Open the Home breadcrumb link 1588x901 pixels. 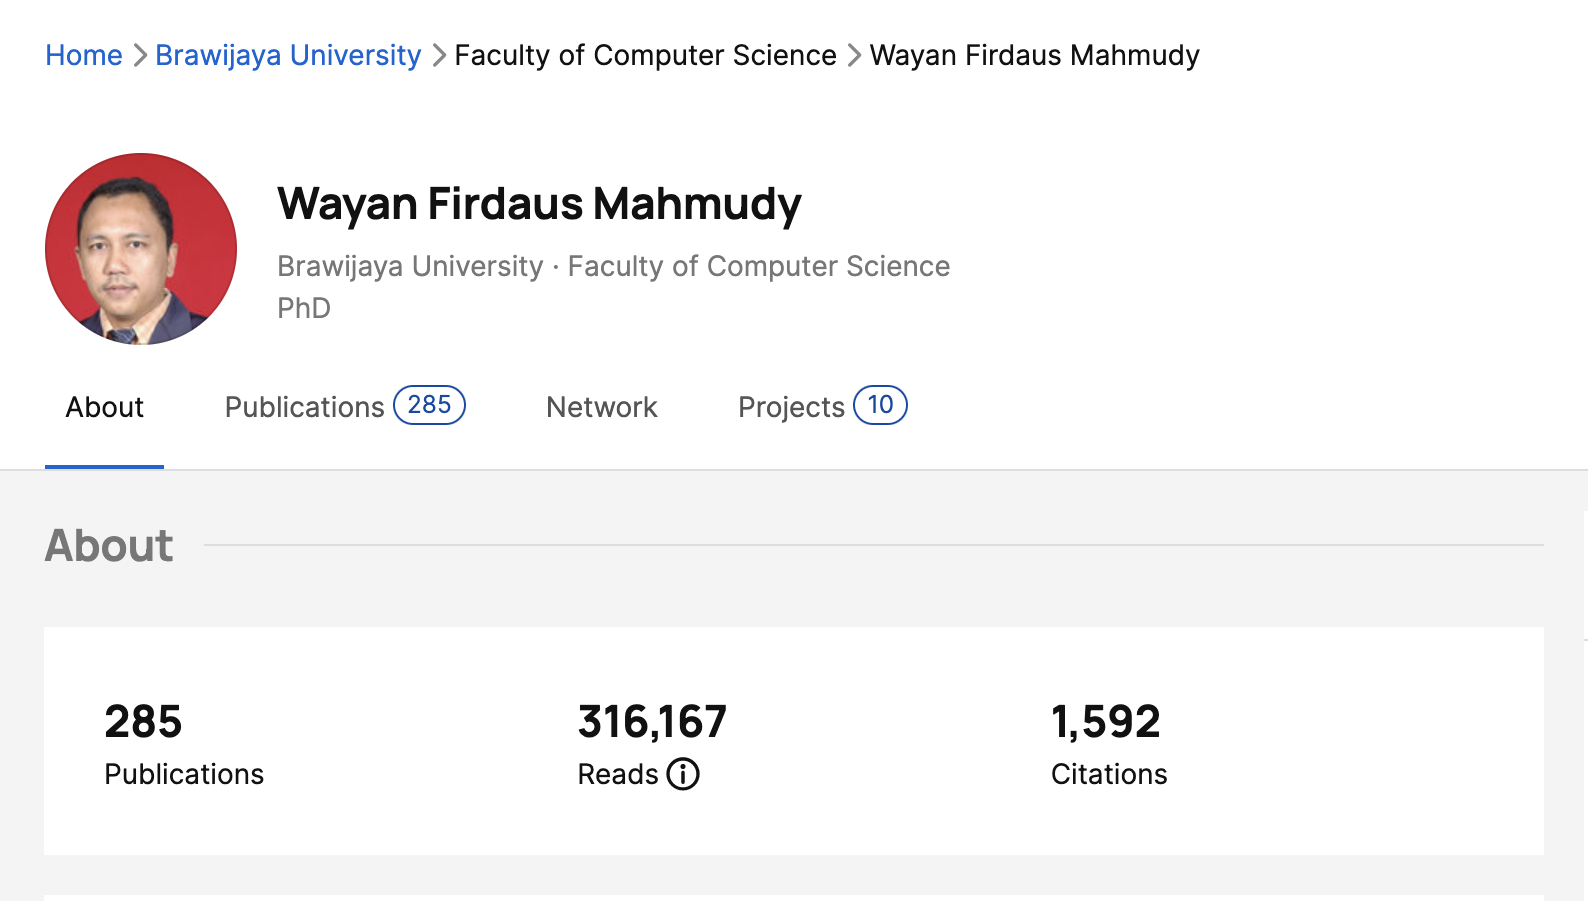tap(84, 55)
